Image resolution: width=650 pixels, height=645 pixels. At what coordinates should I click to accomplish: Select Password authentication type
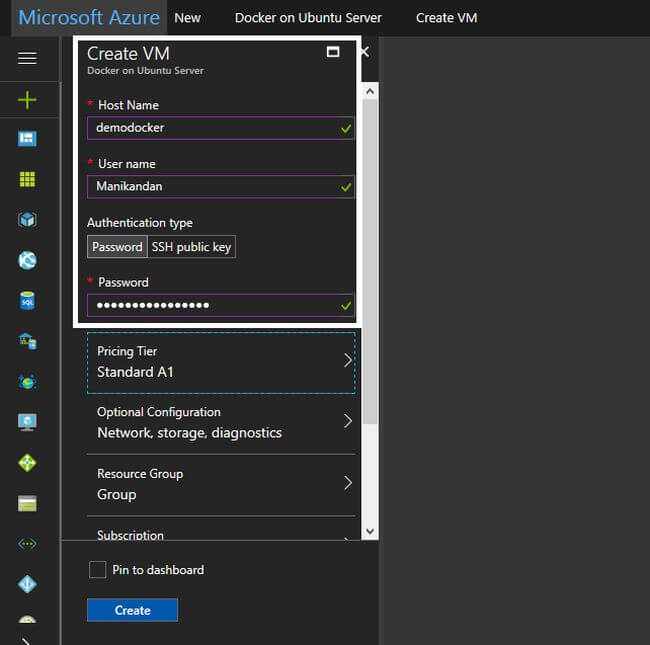point(117,247)
